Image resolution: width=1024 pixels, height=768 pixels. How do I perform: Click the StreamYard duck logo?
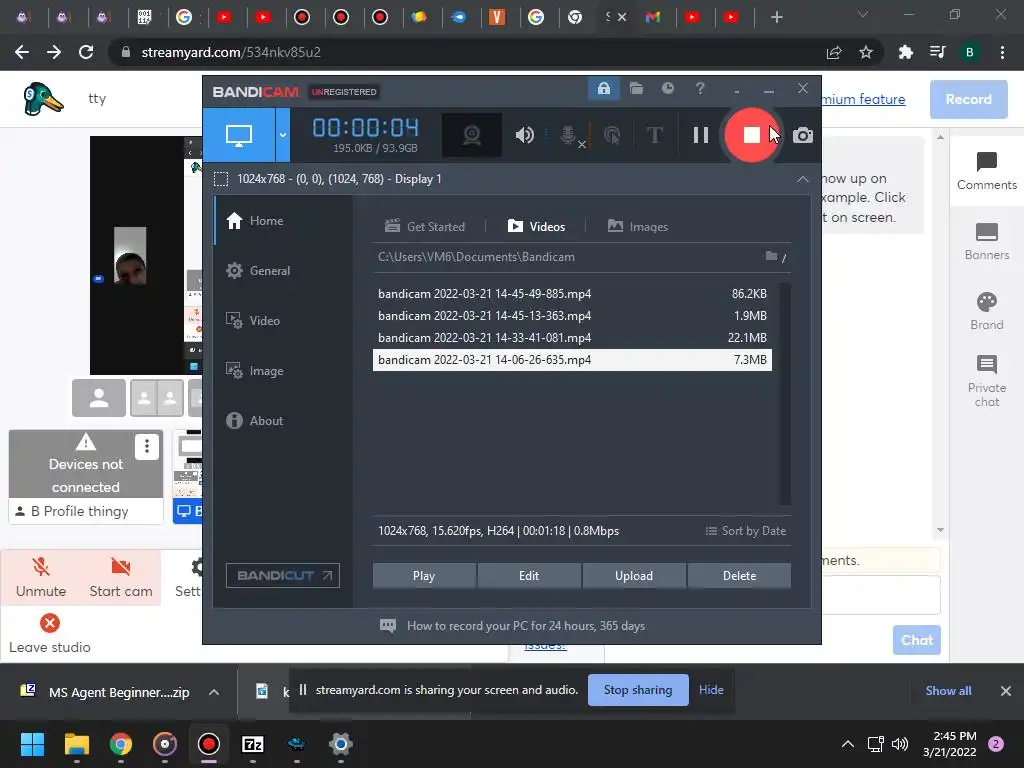(x=43, y=99)
